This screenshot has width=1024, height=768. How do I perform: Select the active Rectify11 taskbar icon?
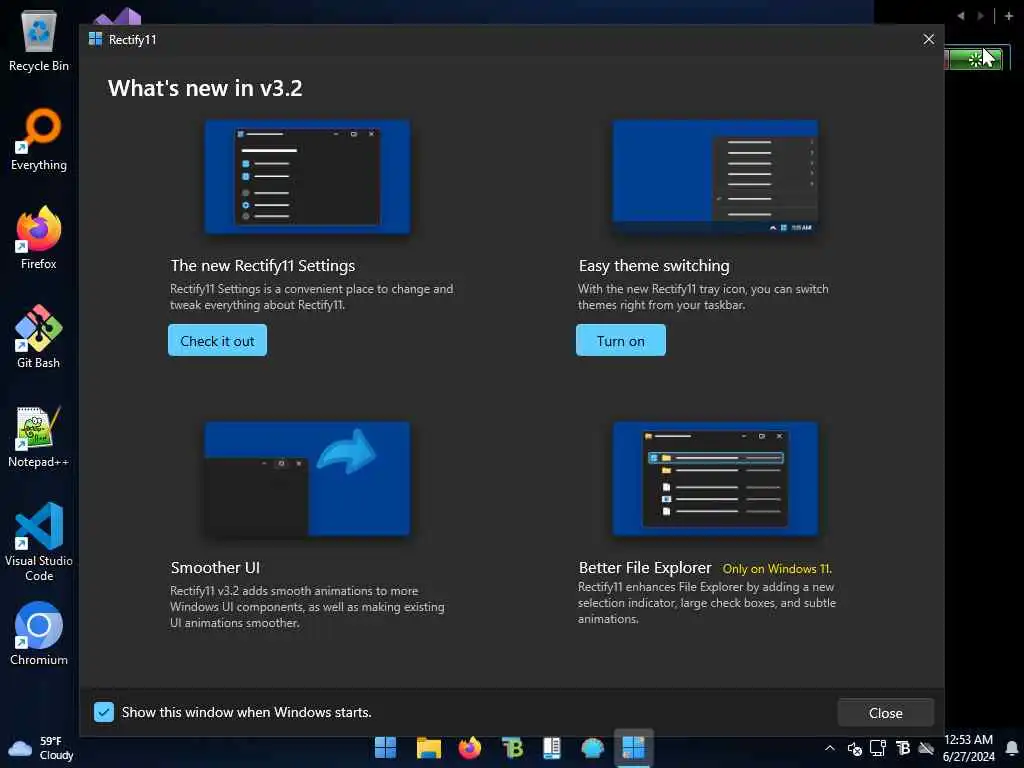pyautogui.click(x=633, y=748)
